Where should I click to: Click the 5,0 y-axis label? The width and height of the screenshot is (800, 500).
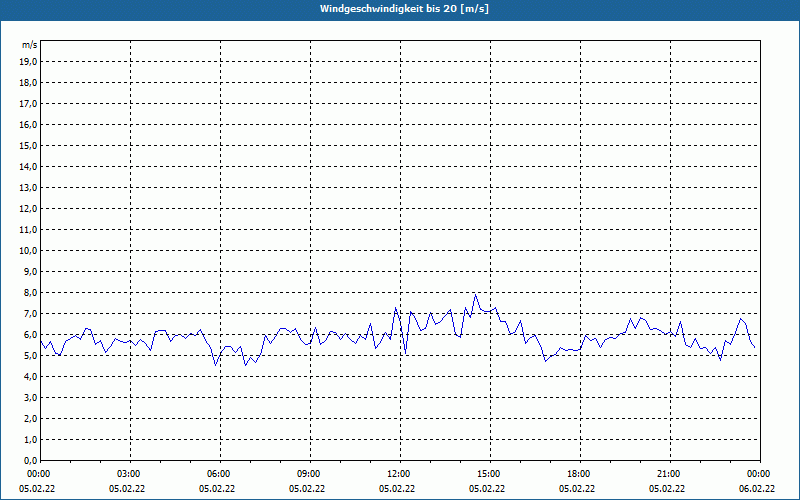pyautogui.click(x=31, y=356)
